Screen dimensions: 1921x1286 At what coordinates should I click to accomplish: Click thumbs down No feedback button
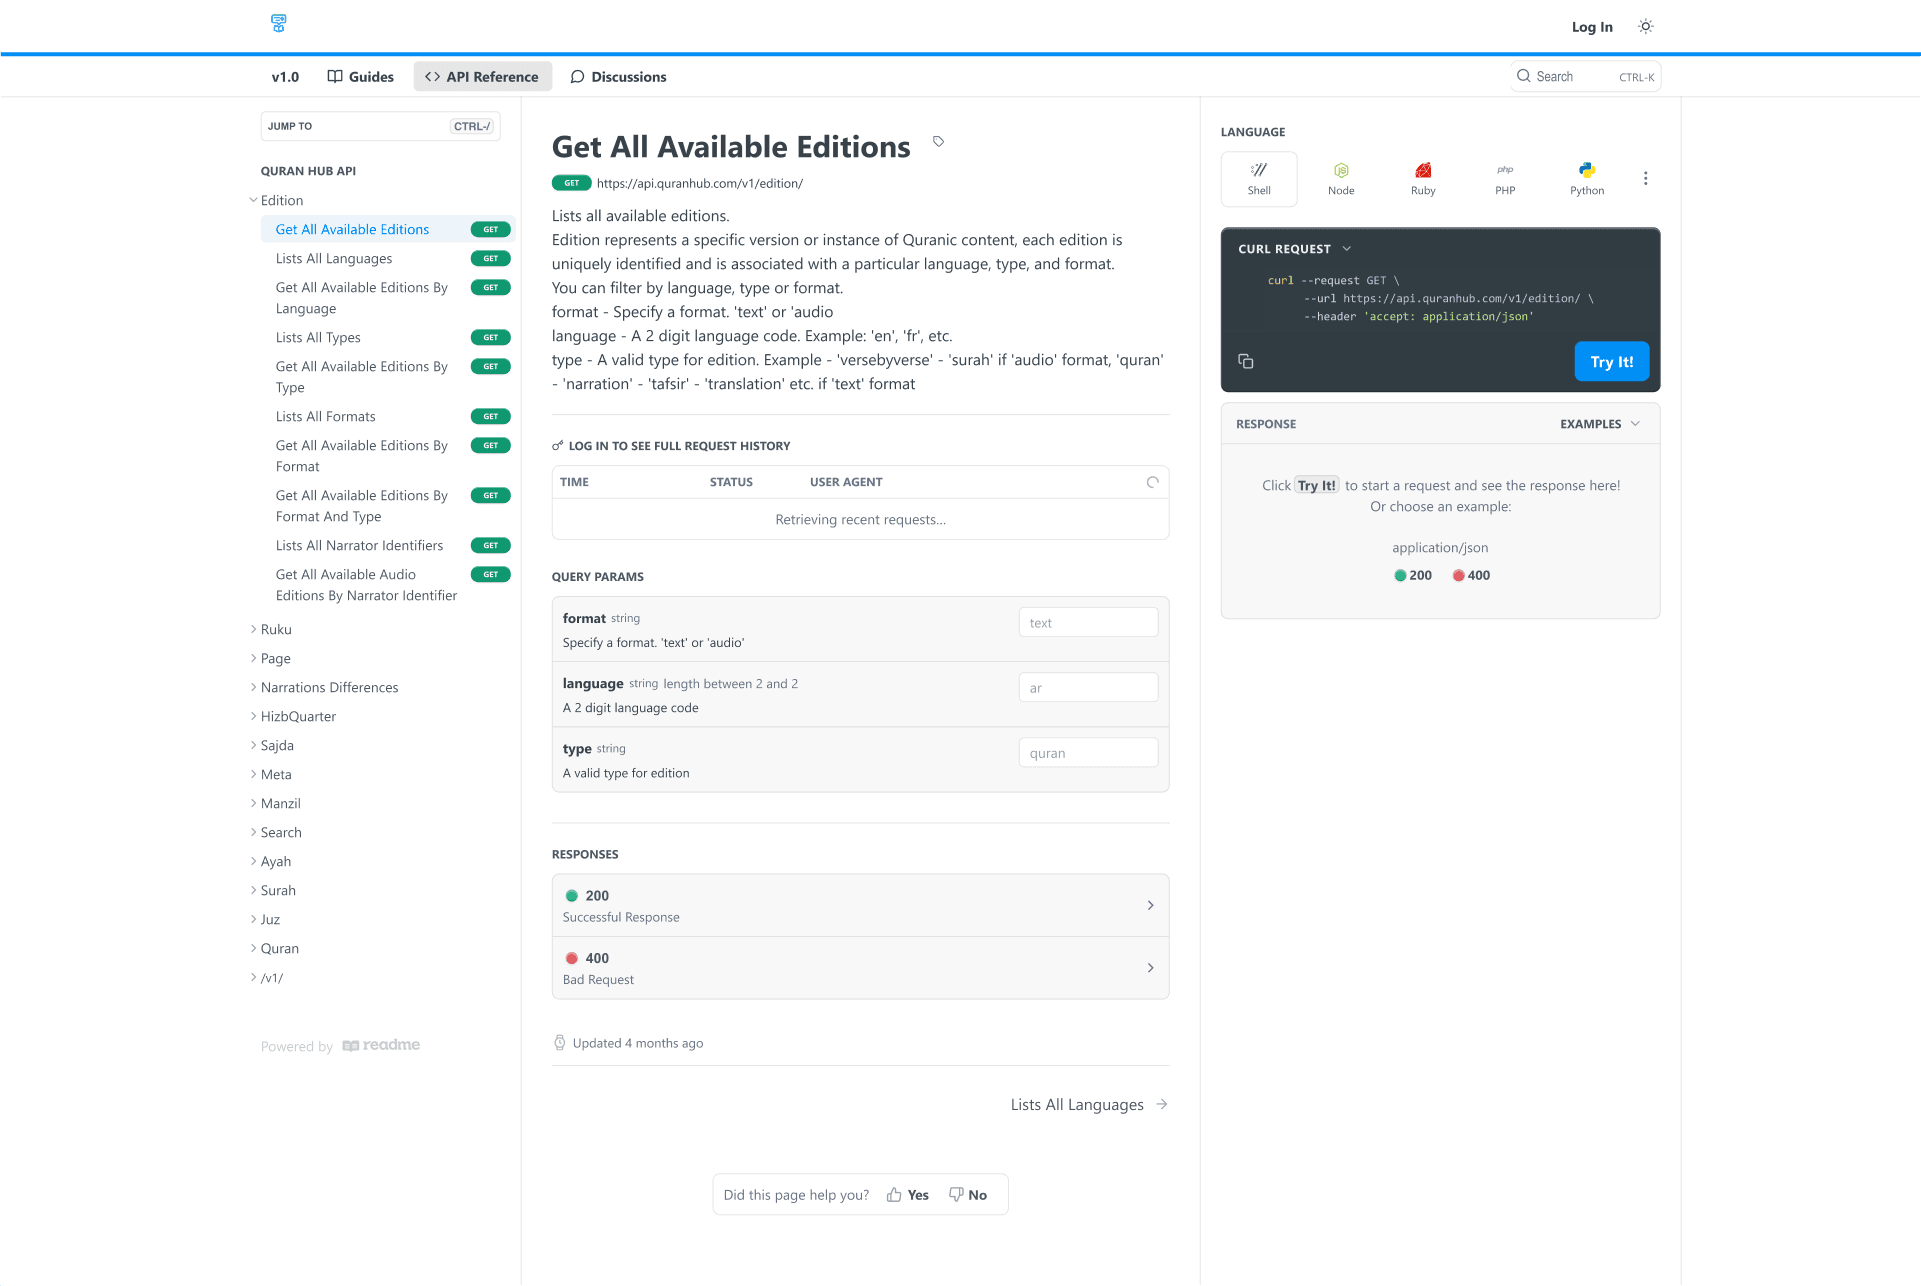[x=968, y=1195]
